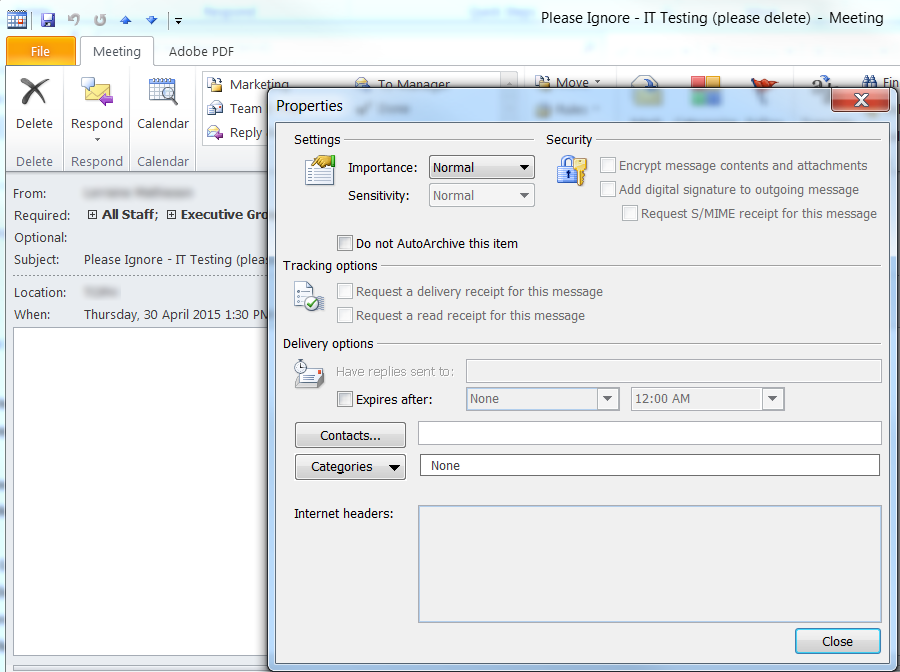
Task: Toggle Do not AutoArchive this item
Action: 345,243
